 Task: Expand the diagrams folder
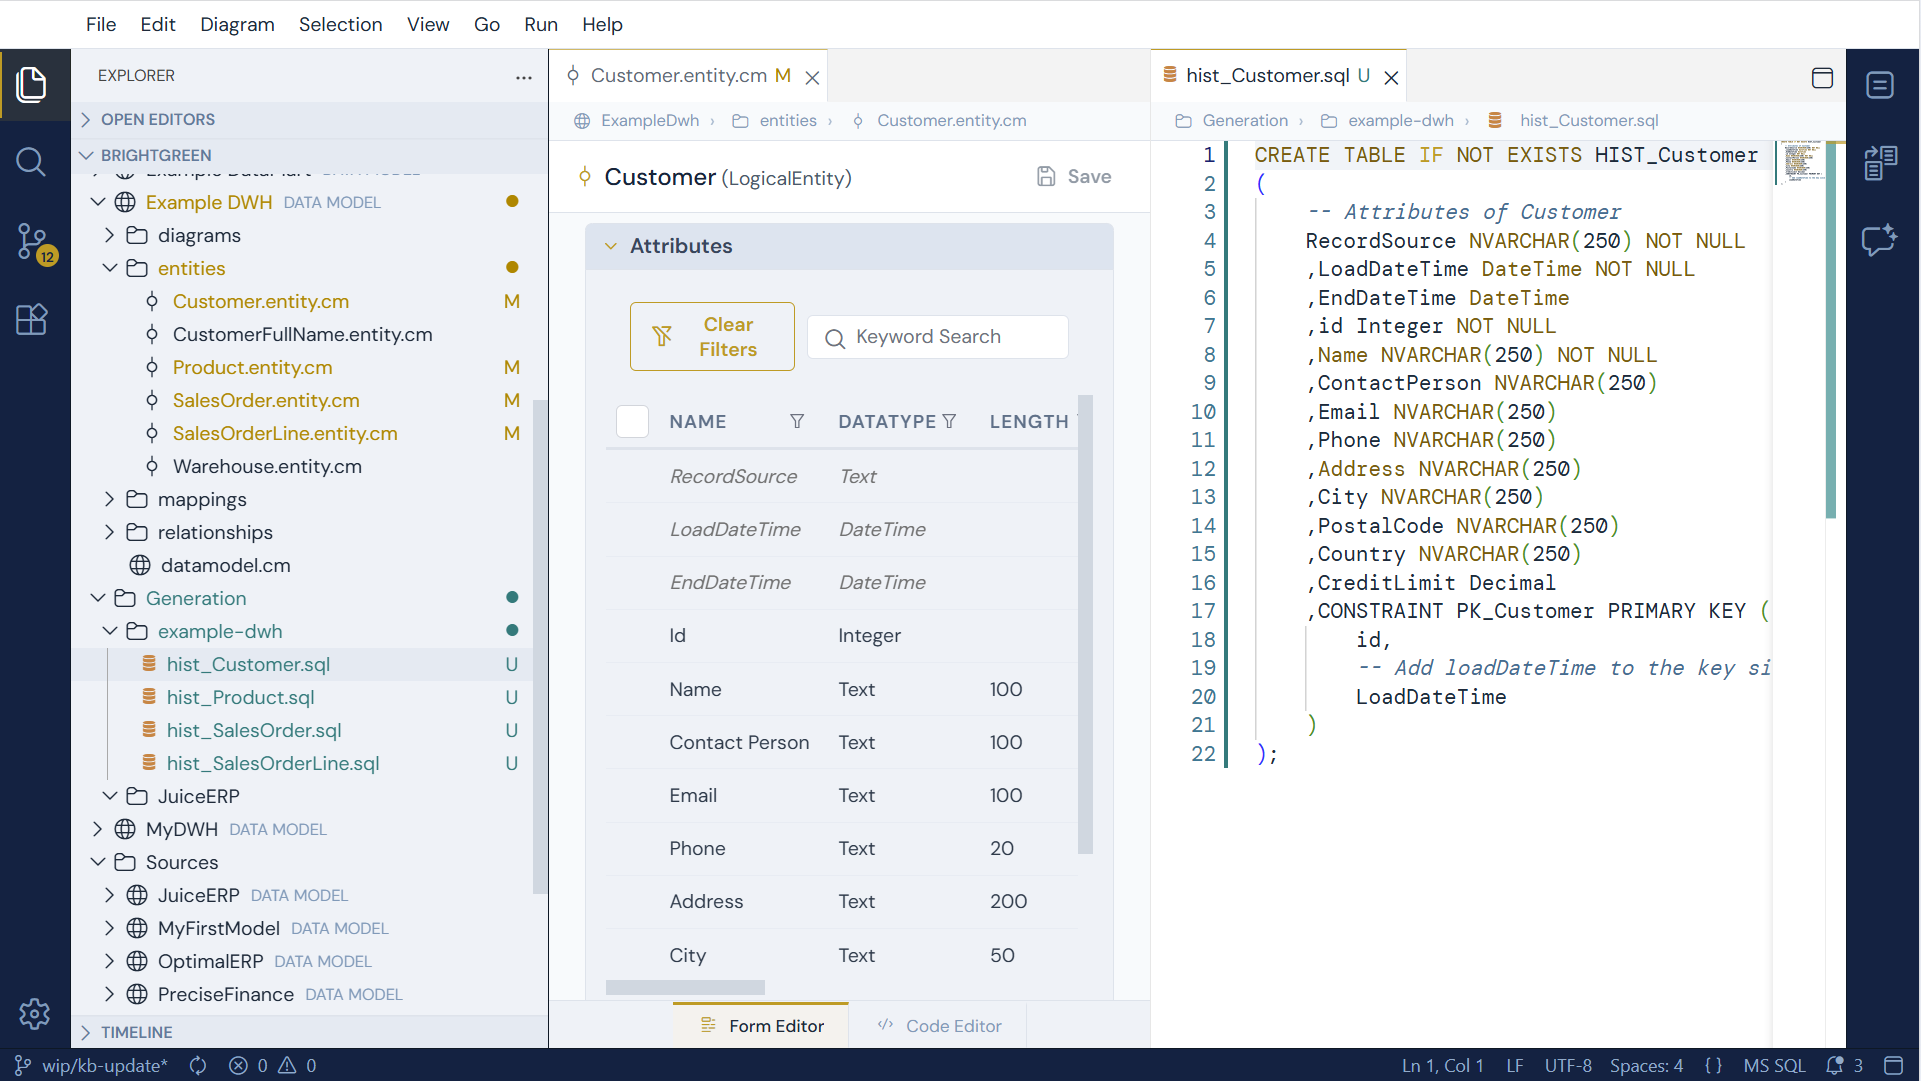point(110,235)
